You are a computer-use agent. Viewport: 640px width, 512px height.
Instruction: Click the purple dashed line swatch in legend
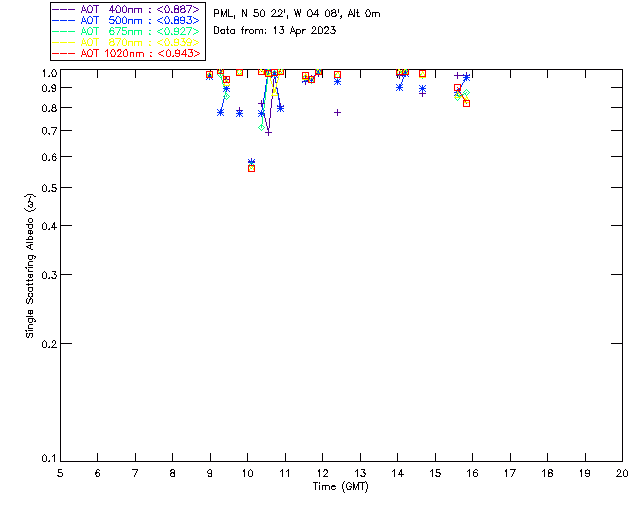[64, 9]
